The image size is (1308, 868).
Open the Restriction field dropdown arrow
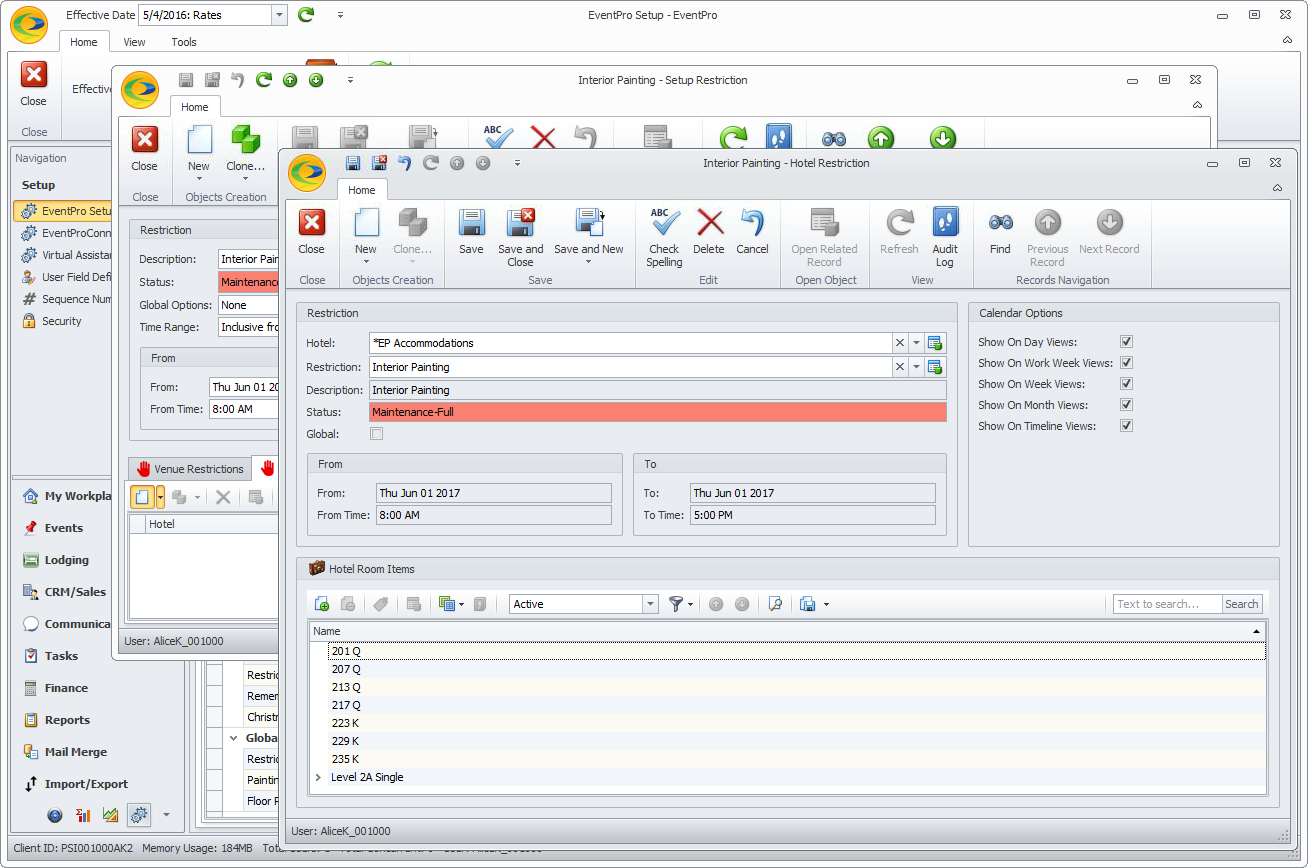[916, 367]
